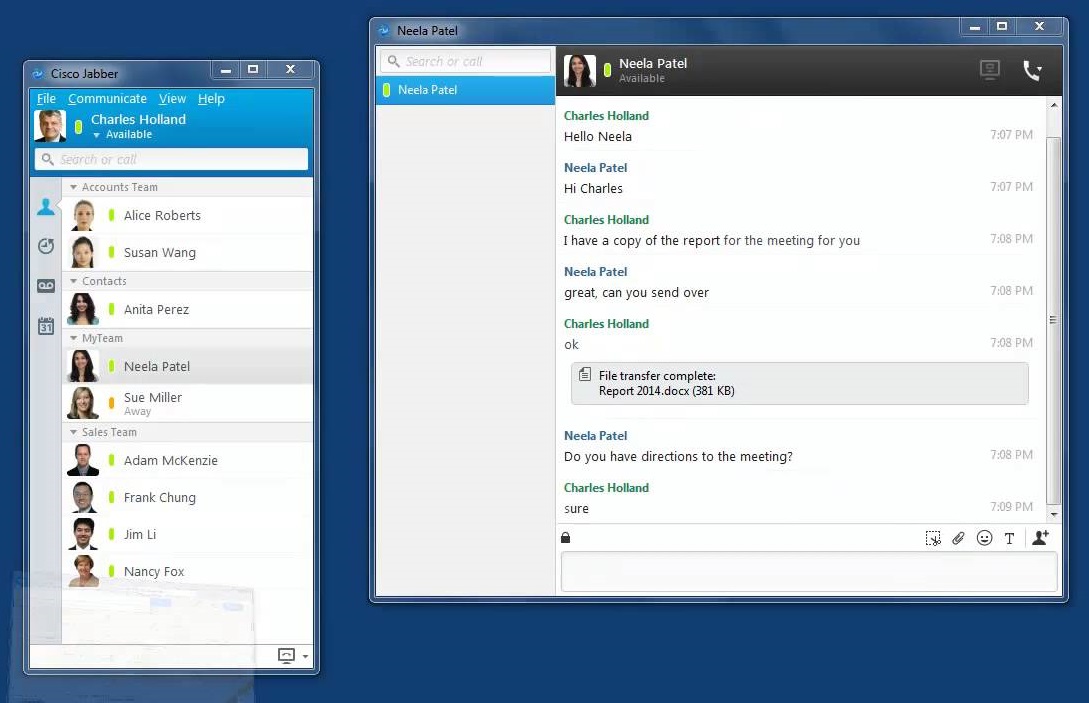Select the Neela Patel conversation tab
1089x703 pixels.
pyautogui.click(x=465, y=90)
